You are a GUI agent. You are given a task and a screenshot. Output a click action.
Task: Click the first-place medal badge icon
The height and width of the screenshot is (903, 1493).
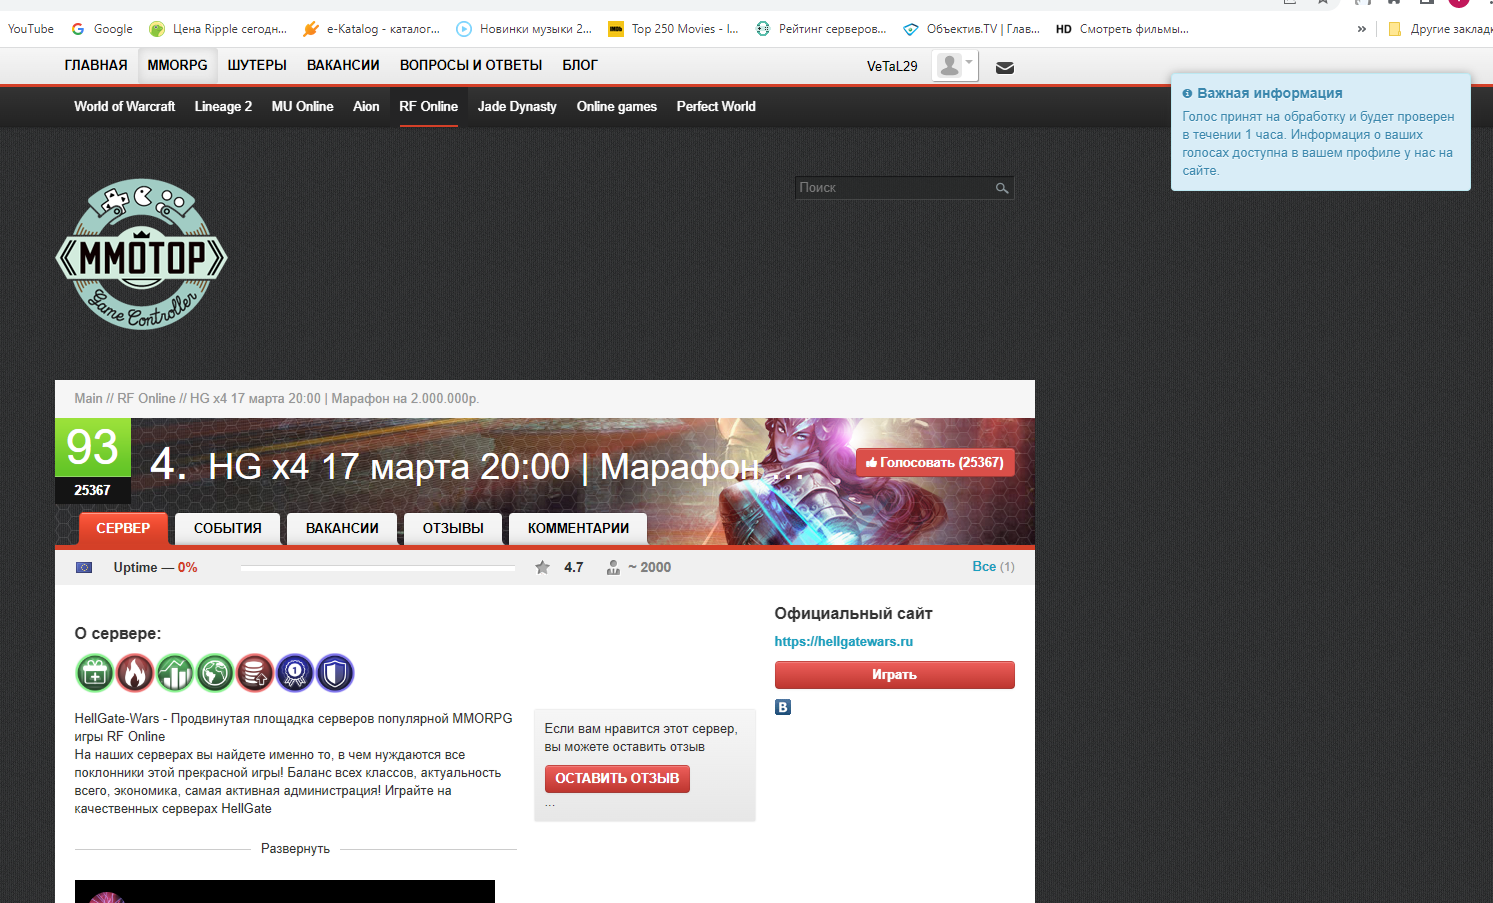coord(295,673)
